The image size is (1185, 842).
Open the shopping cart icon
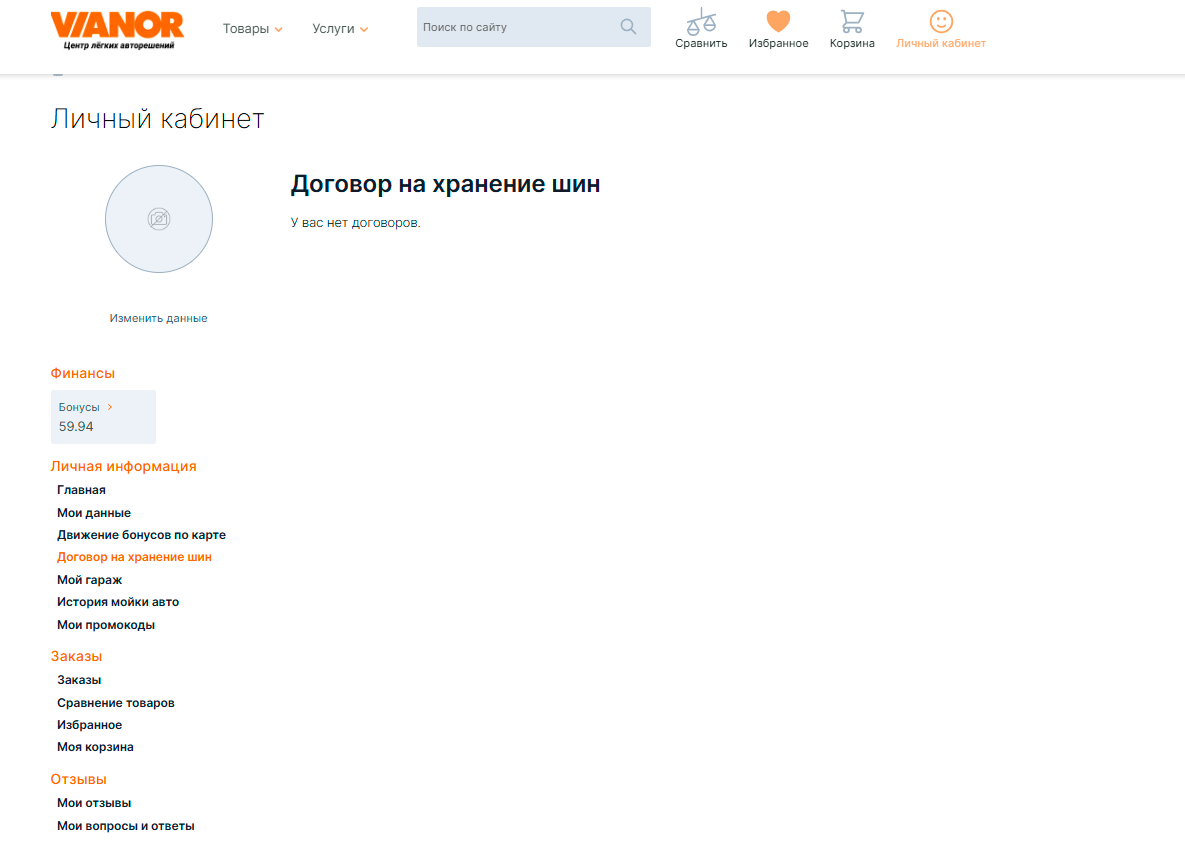pyautogui.click(x=852, y=21)
